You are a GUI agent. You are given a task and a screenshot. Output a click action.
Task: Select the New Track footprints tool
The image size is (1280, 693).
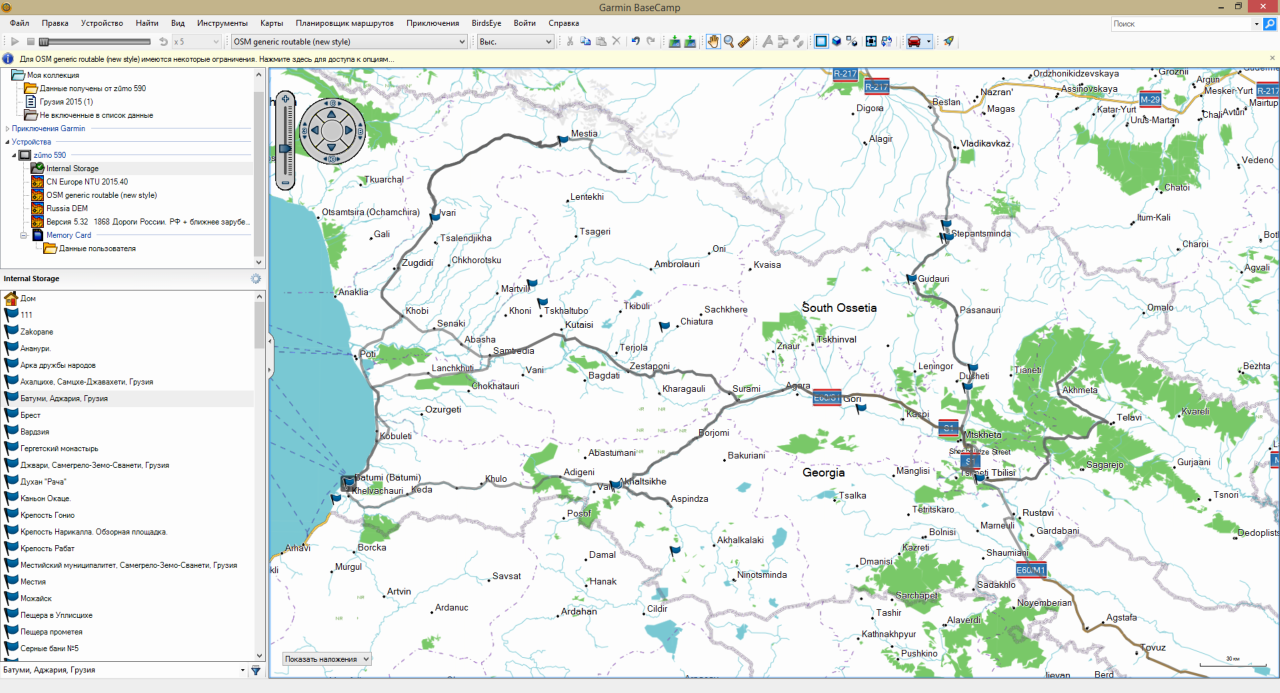pyautogui.click(x=798, y=41)
